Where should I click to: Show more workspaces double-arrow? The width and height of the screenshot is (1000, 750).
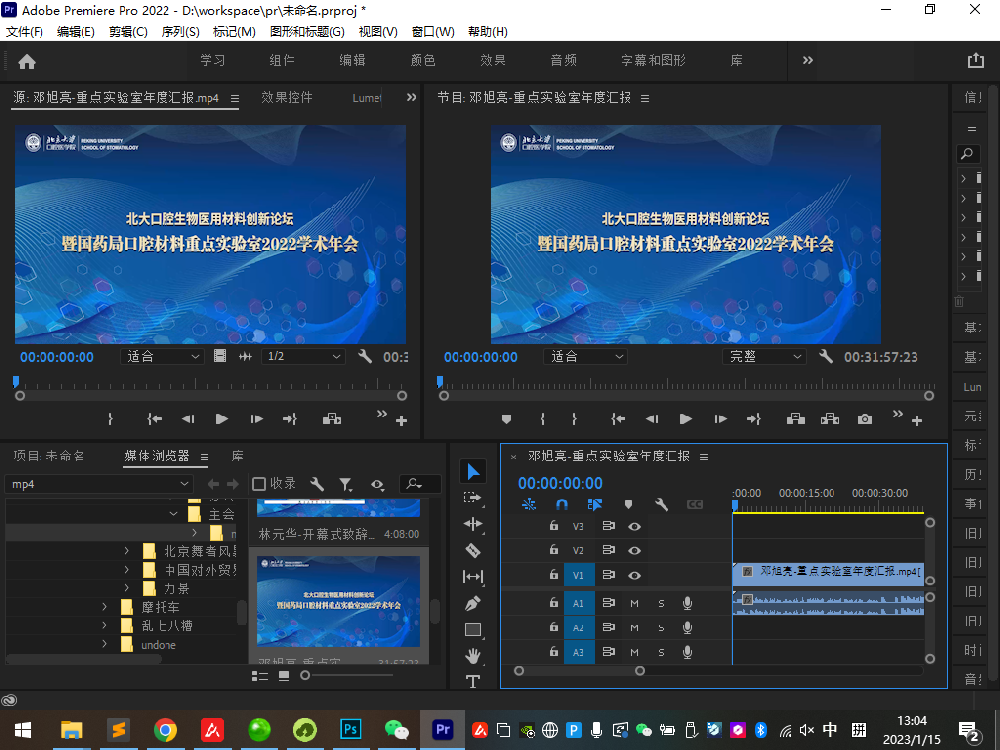pos(807,60)
